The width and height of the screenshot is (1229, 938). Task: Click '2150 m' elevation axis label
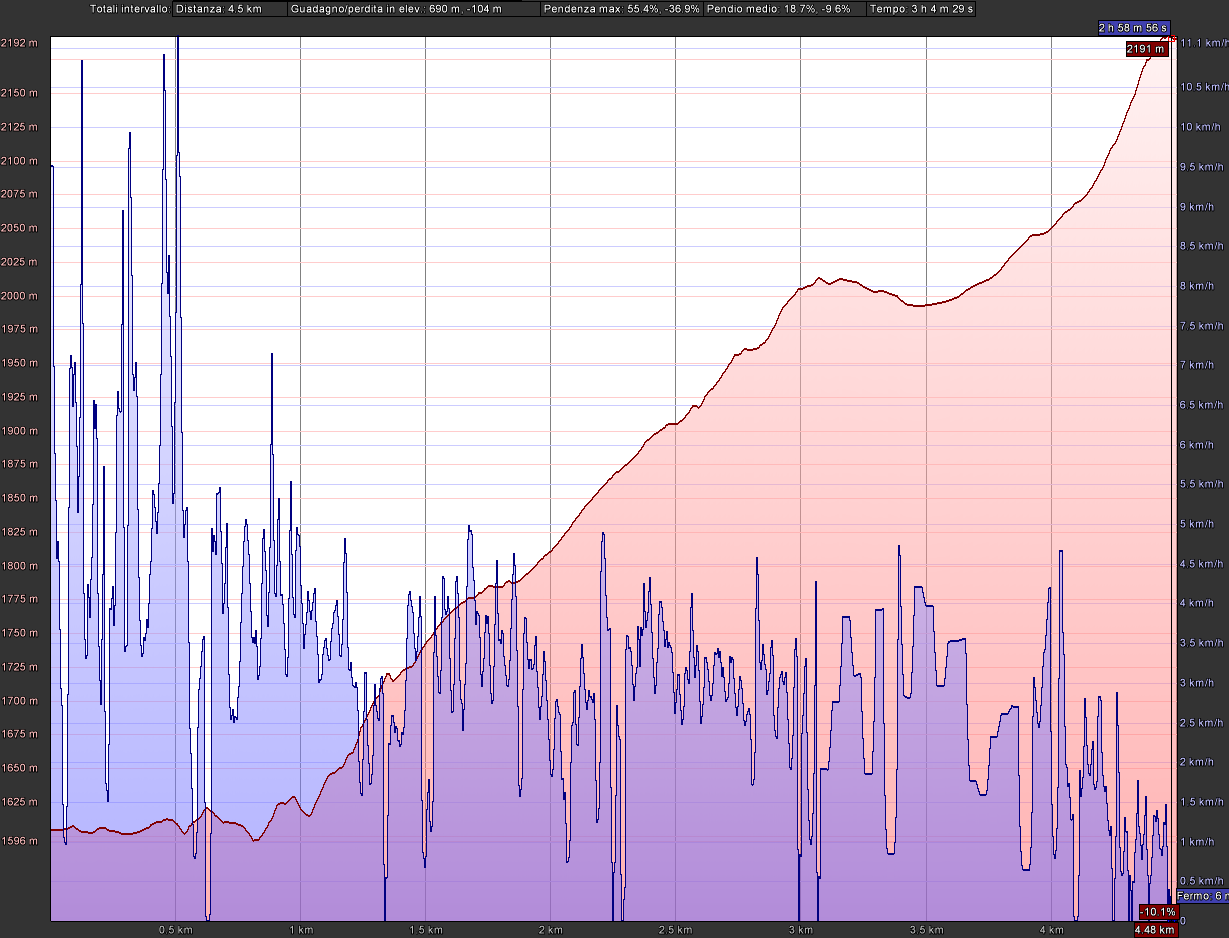pyautogui.click(x=19, y=93)
